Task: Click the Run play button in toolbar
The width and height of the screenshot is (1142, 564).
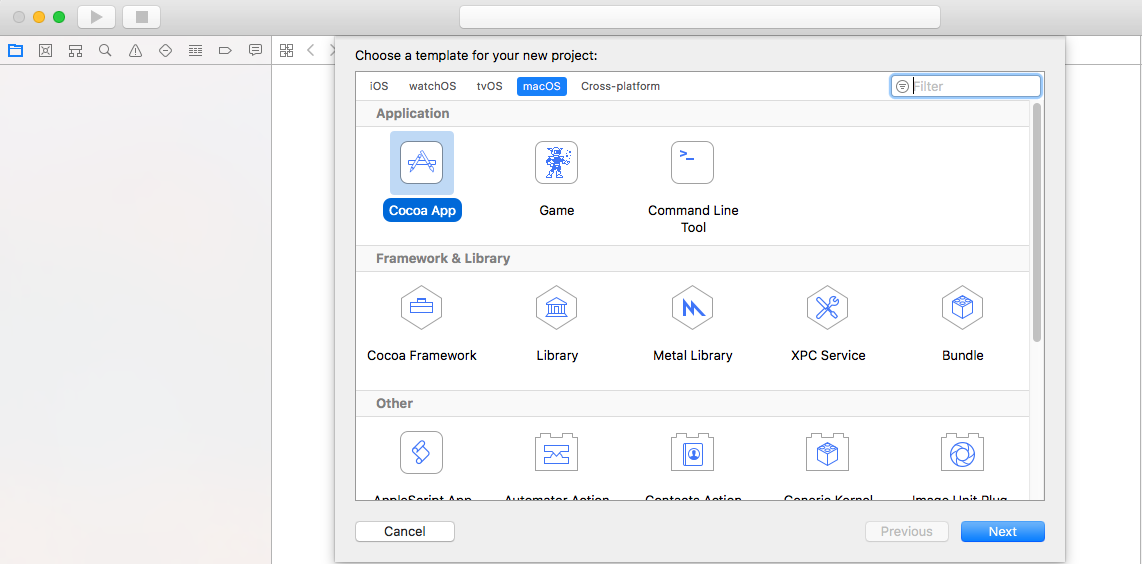Action: [x=97, y=17]
